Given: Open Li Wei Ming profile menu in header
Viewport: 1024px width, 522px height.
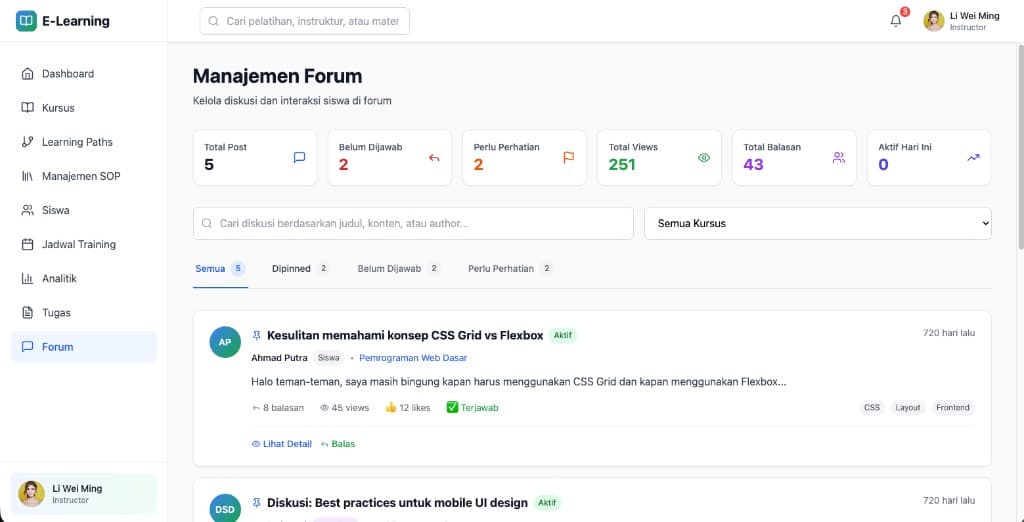Looking at the screenshot, I should point(961,21).
